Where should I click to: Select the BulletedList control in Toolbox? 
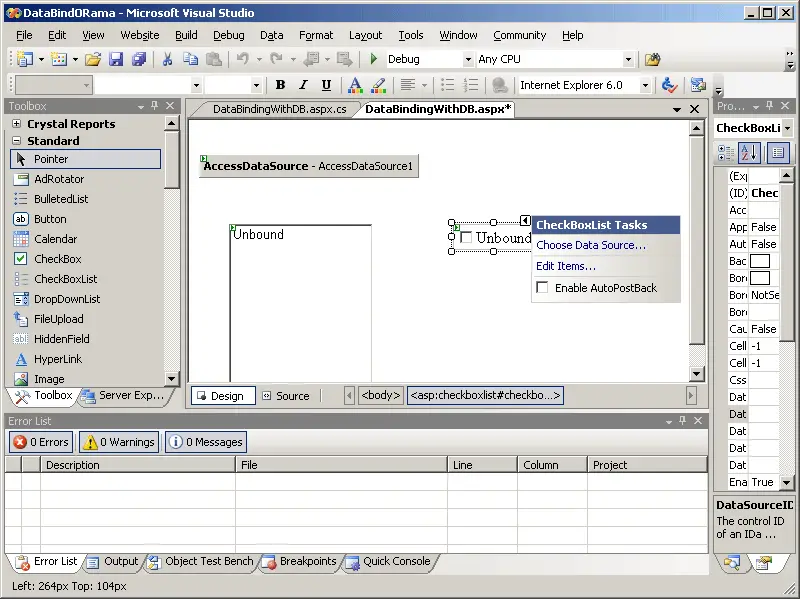86,199
